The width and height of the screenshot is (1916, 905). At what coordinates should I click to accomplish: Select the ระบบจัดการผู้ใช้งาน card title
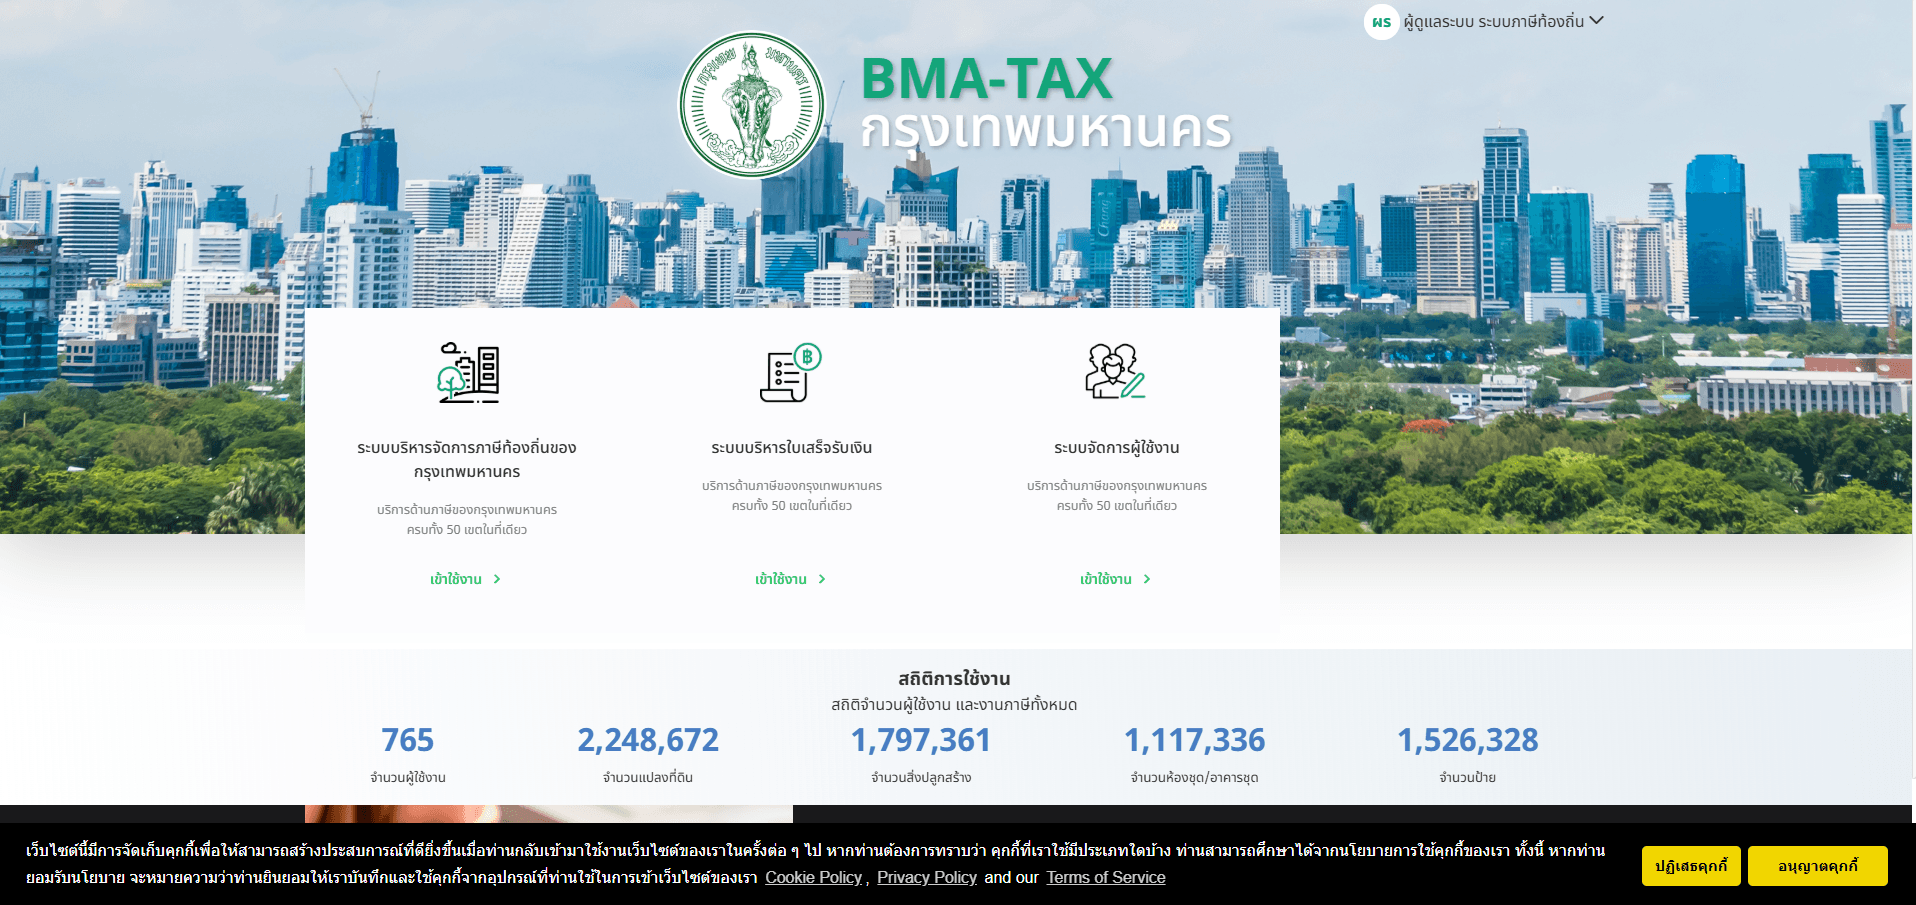click(1117, 447)
